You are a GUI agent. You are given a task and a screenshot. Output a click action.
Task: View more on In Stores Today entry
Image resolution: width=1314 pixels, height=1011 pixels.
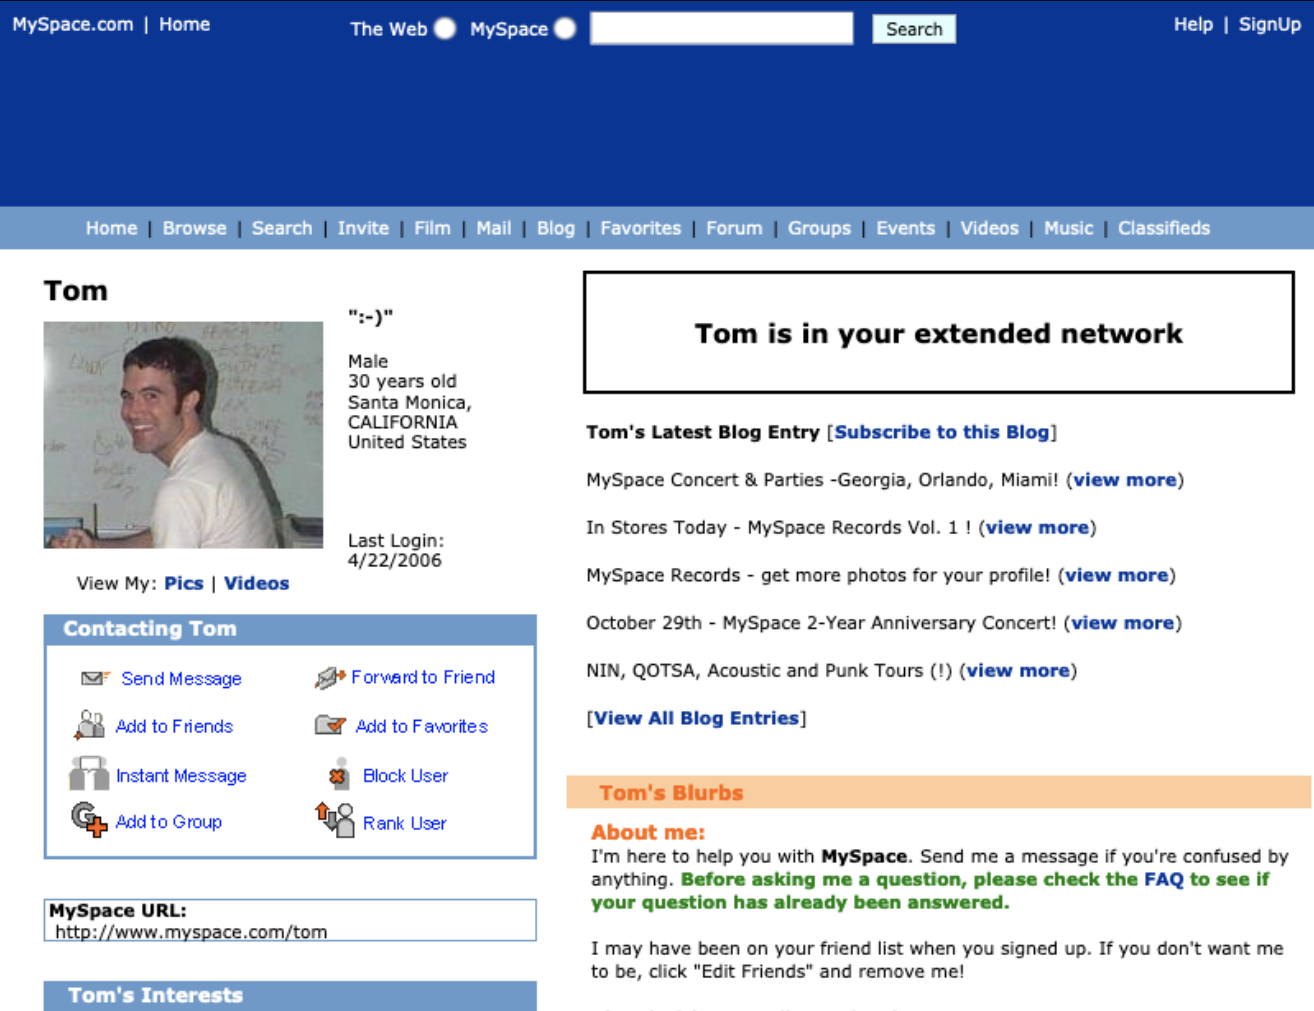[x=1037, y=527]
